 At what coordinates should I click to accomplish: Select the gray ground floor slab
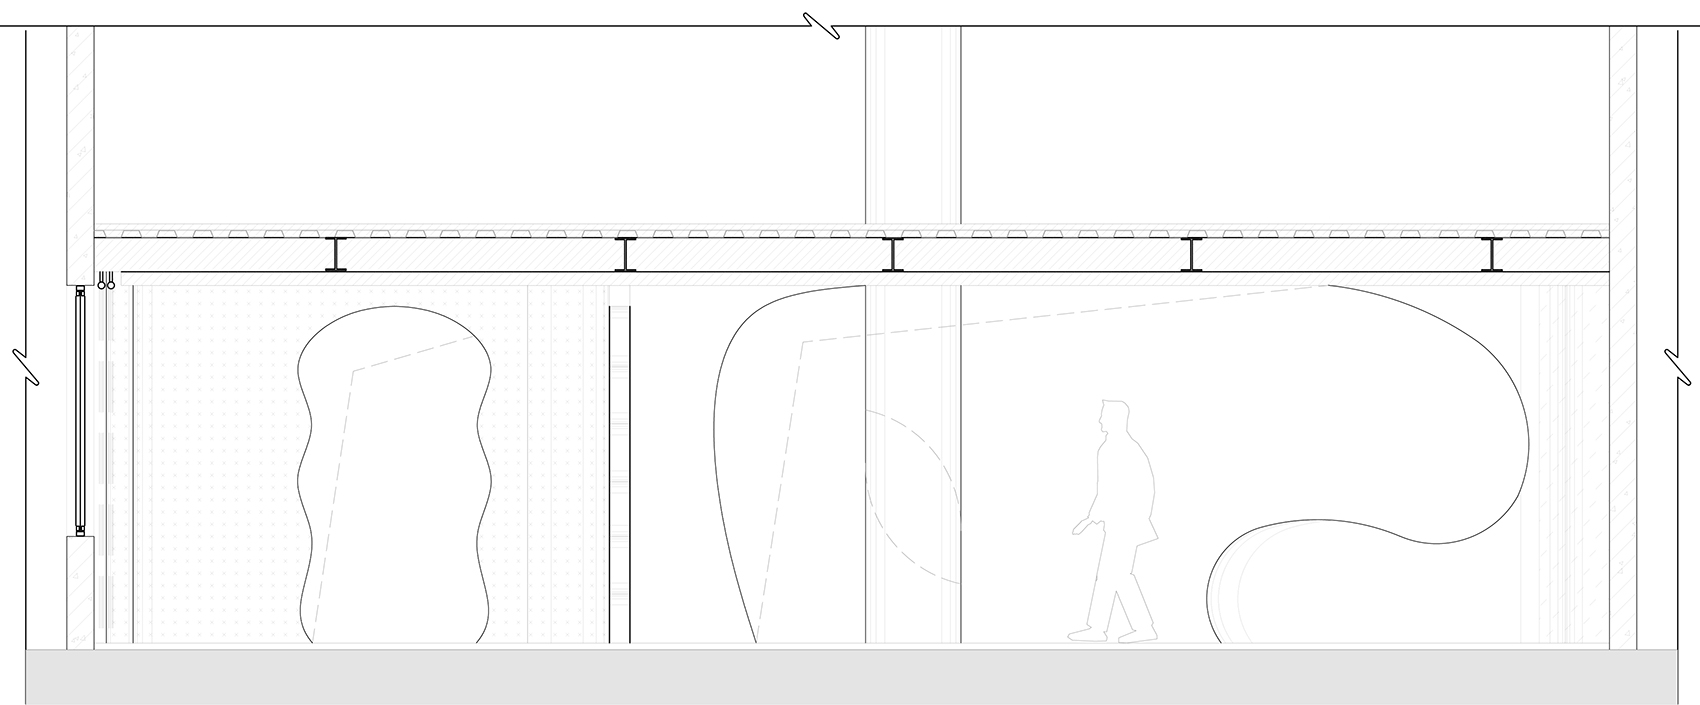850,675
